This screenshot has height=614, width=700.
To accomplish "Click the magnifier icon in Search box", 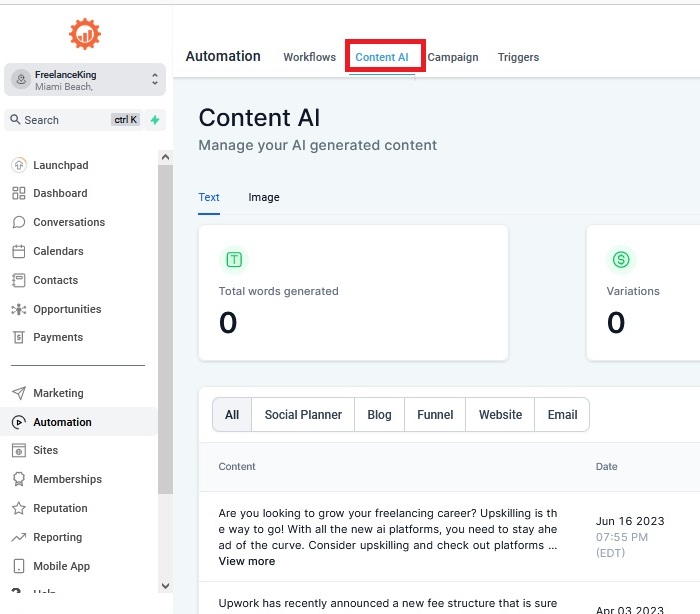I will (x=15, y=120).
